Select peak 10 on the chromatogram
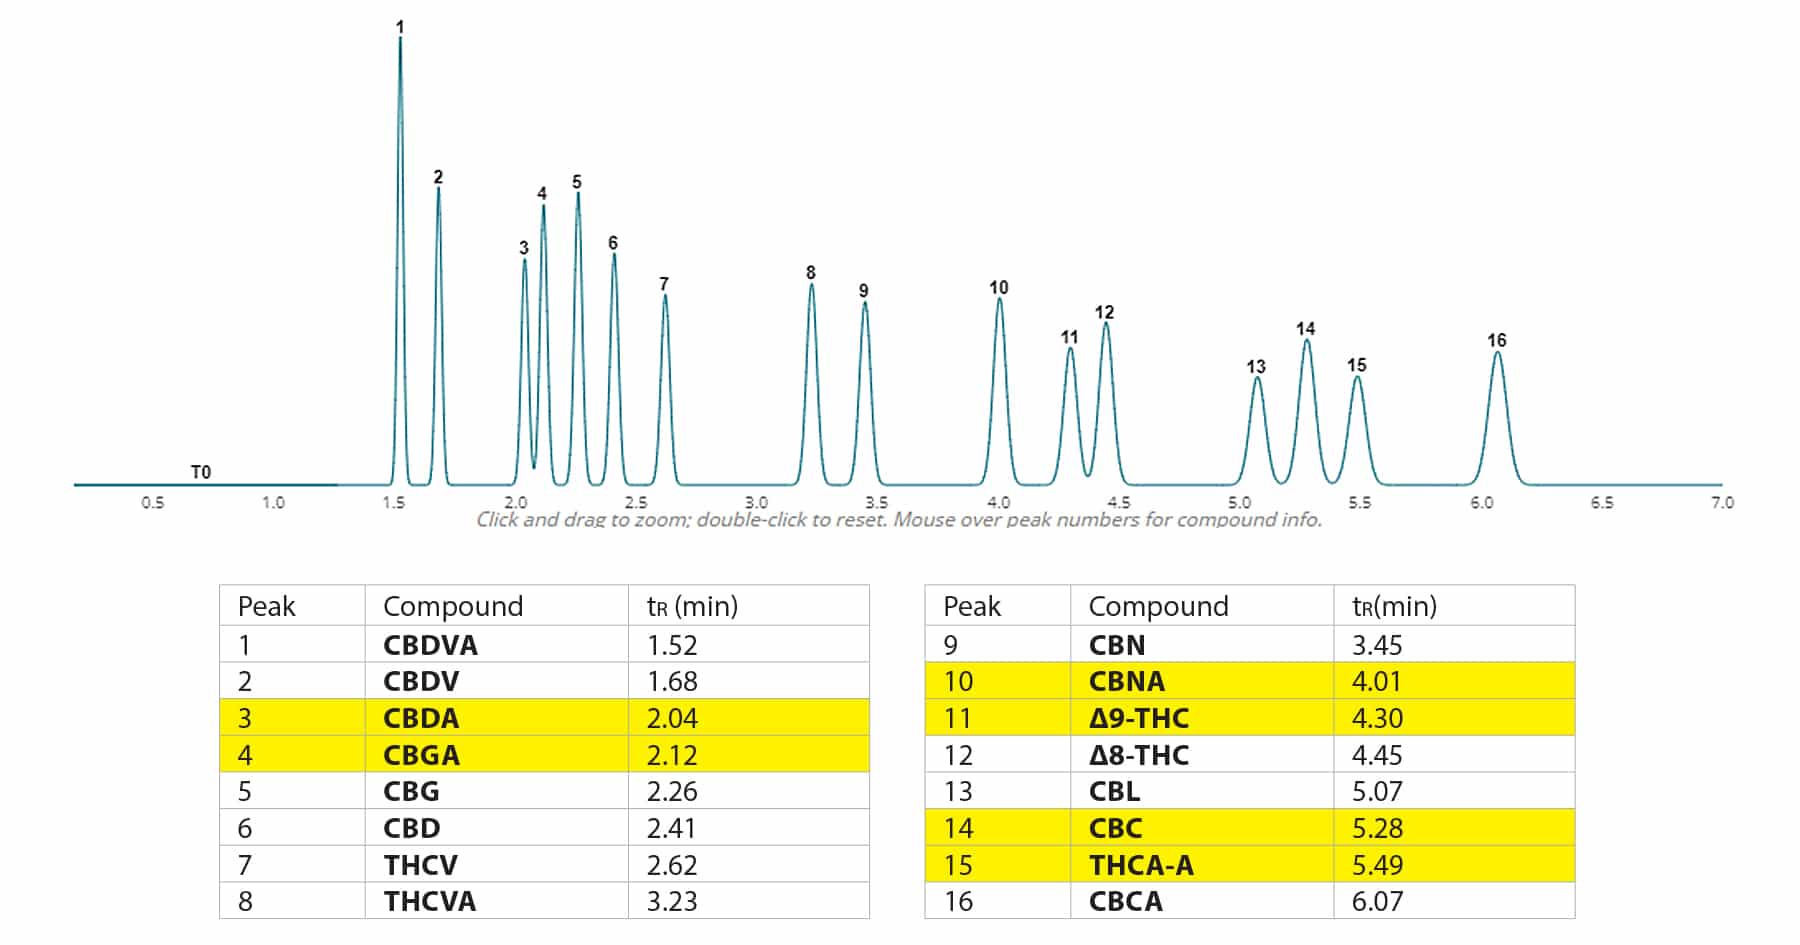Screen dimensions: 1800x945 coord(997,288)
